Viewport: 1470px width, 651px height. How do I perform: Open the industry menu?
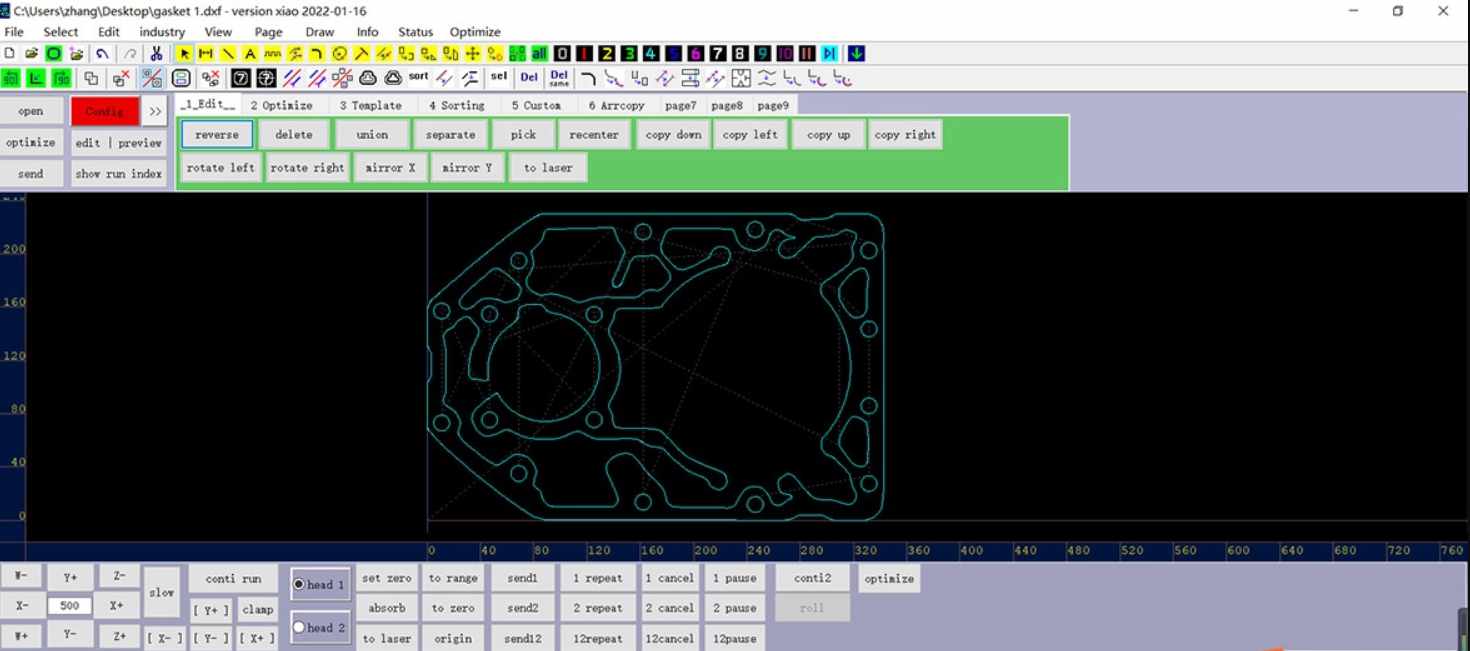(x=162, y=32)
